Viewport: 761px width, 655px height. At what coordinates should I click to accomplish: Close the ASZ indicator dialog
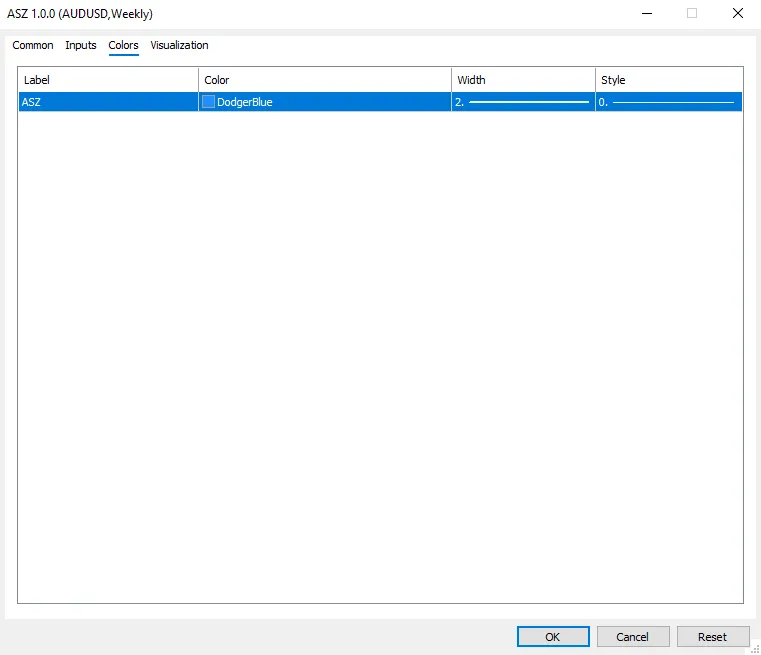coord(738,14)
